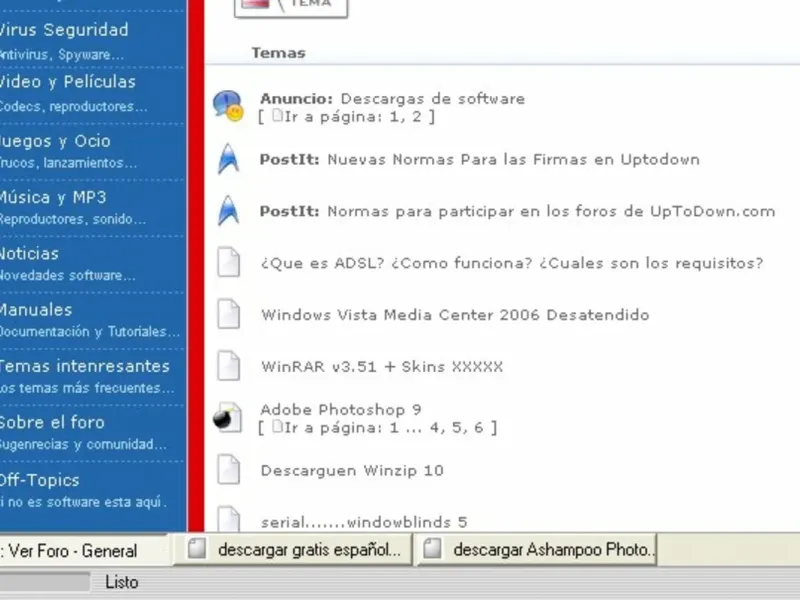Click 'Los temas más frecuentes...' subtitle
Viewport: 800px width, 600px height.
tap(87, 388)
